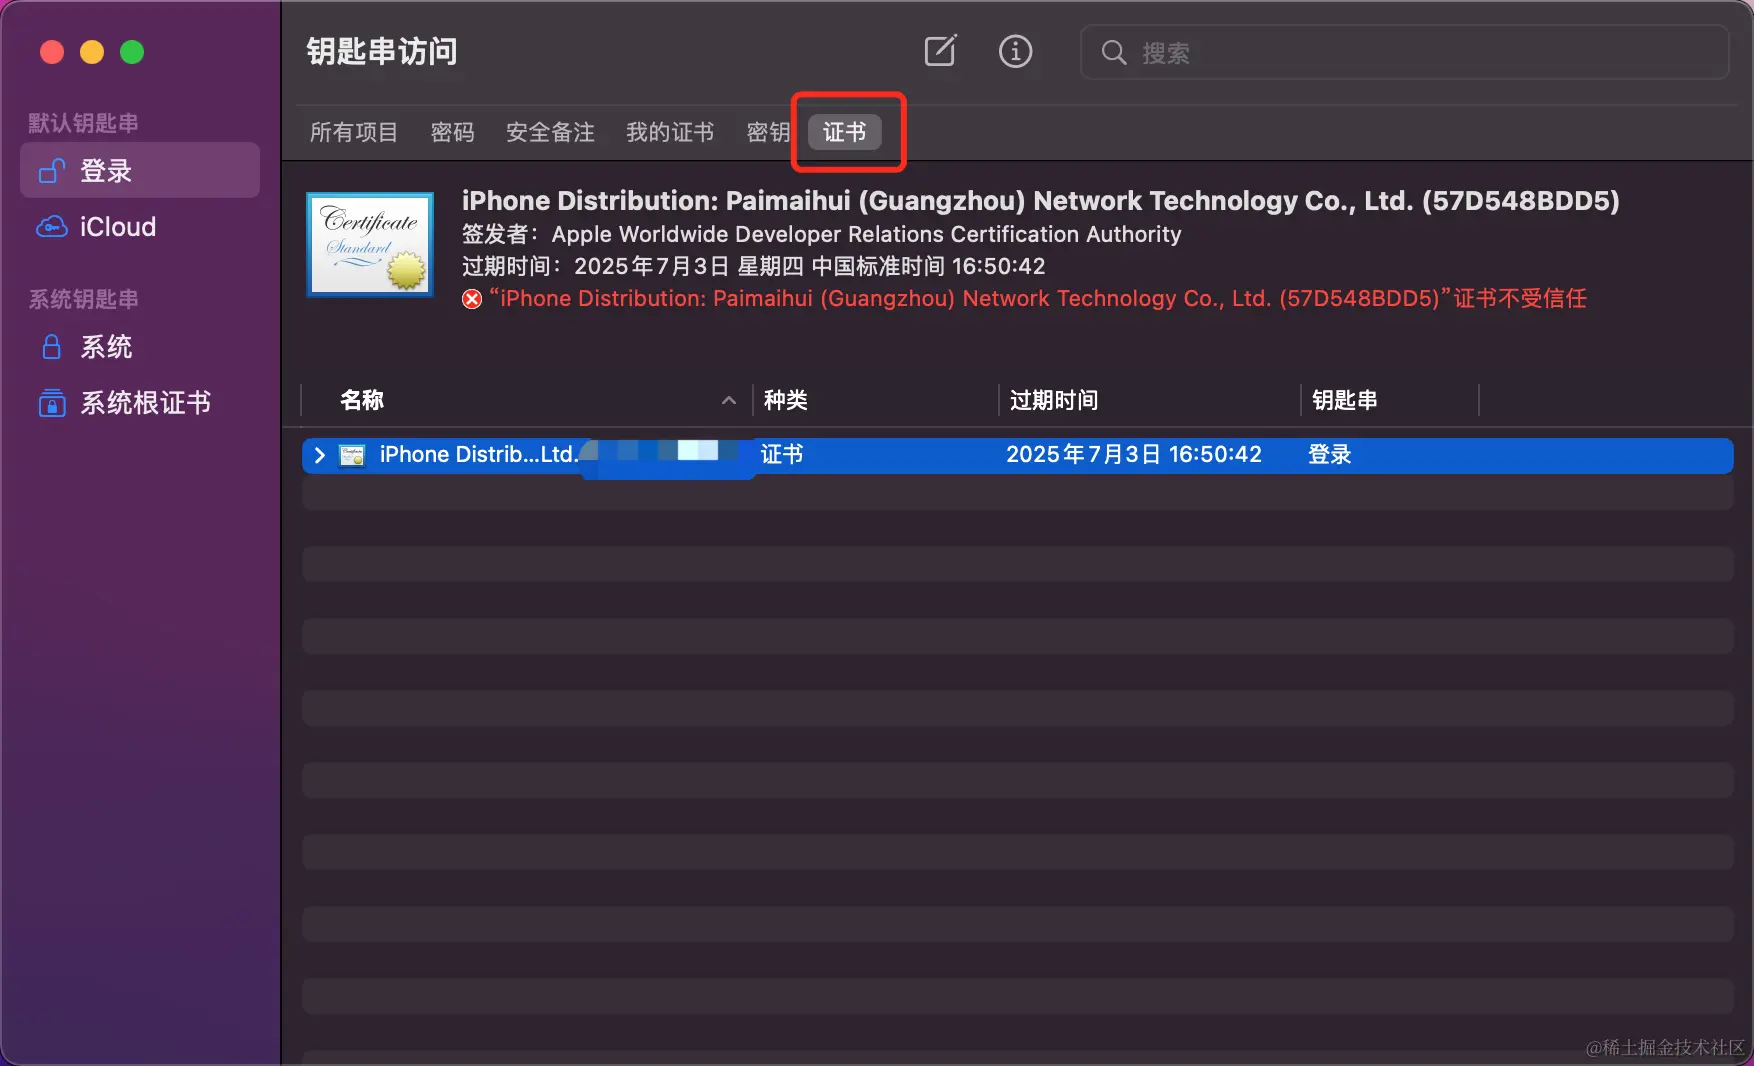Image resolution: width=1754 pixels, height=1066 pixels.
Task: Click the iPhone Distribution certificate title text
Action: tap(1041, 201)
